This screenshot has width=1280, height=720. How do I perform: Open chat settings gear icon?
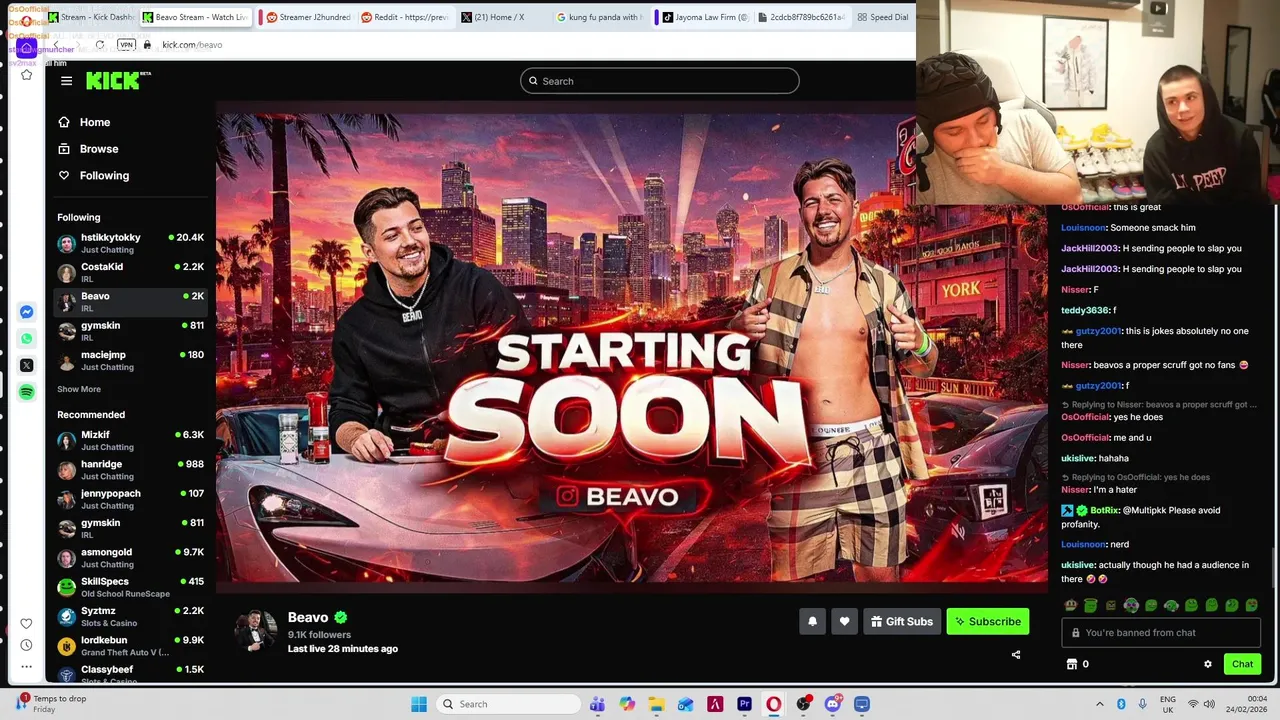1208,664
